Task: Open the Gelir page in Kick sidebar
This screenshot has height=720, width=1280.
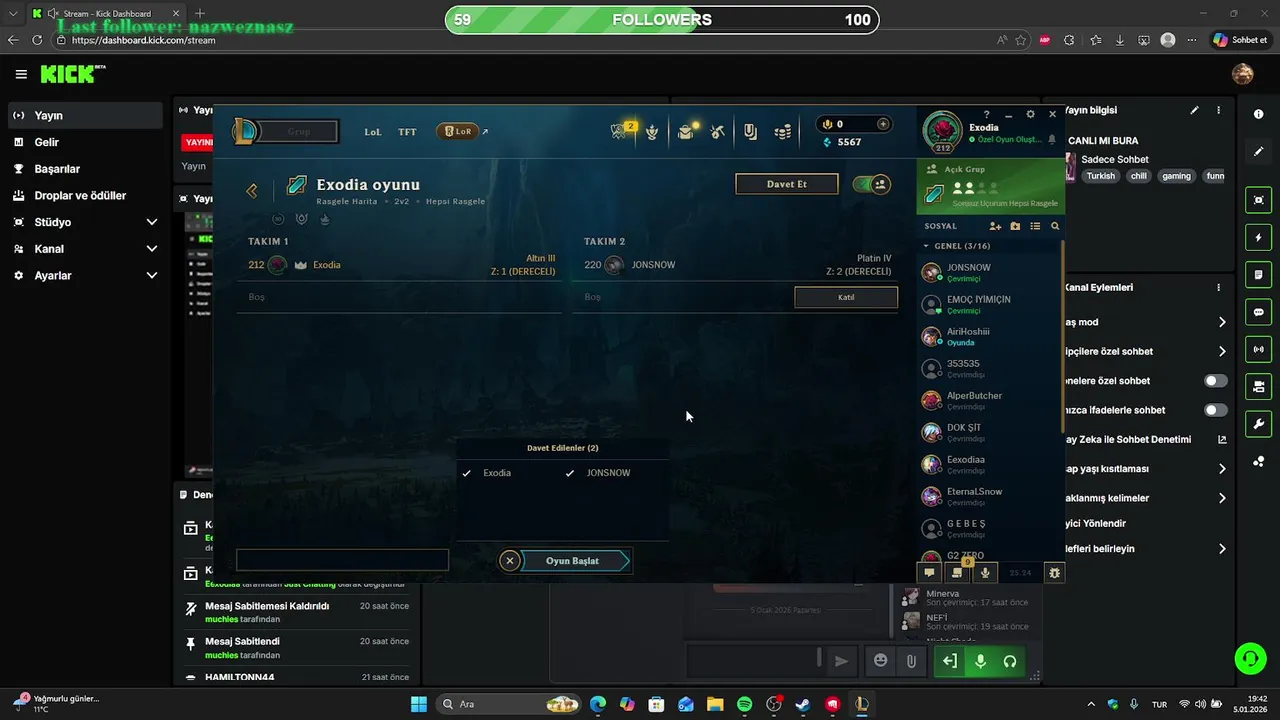Action: click(x=85, y=142)
